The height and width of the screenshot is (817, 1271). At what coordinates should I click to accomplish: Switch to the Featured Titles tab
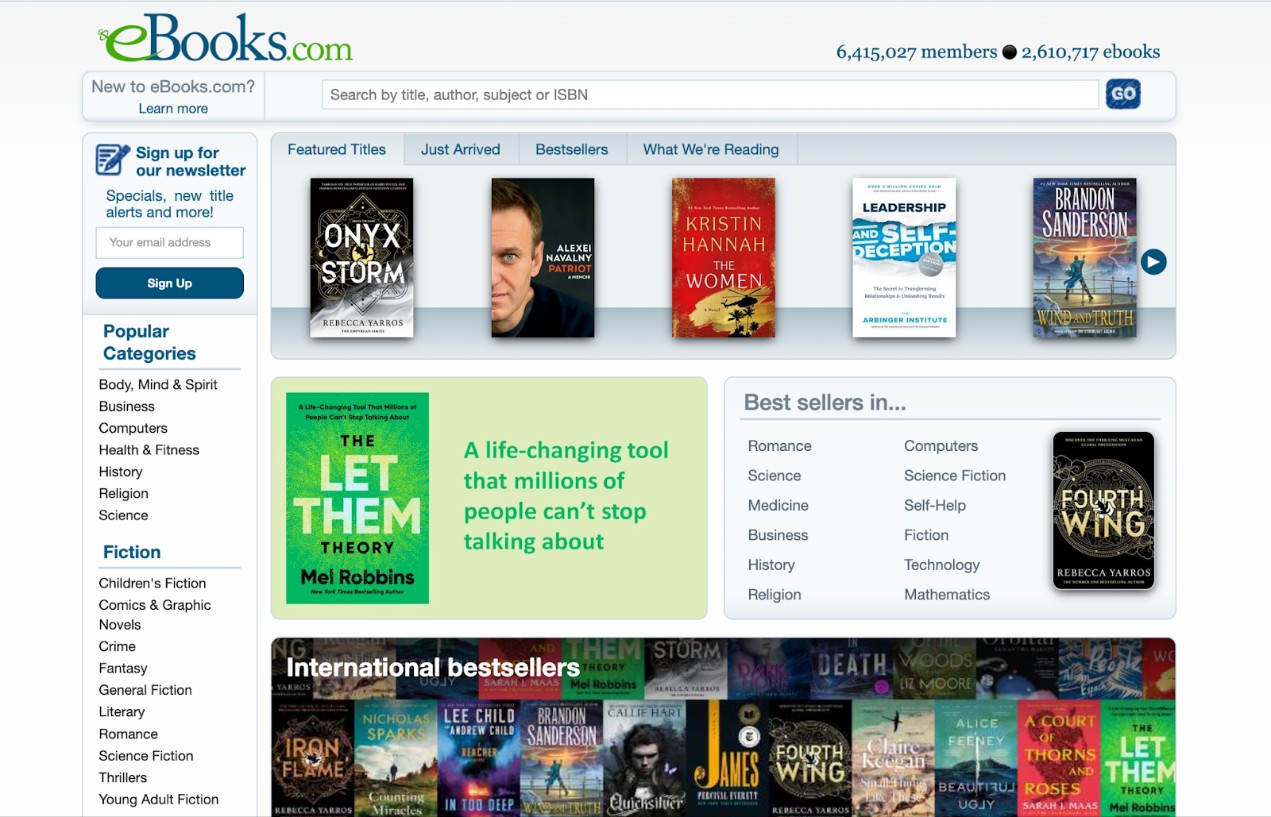337,149
